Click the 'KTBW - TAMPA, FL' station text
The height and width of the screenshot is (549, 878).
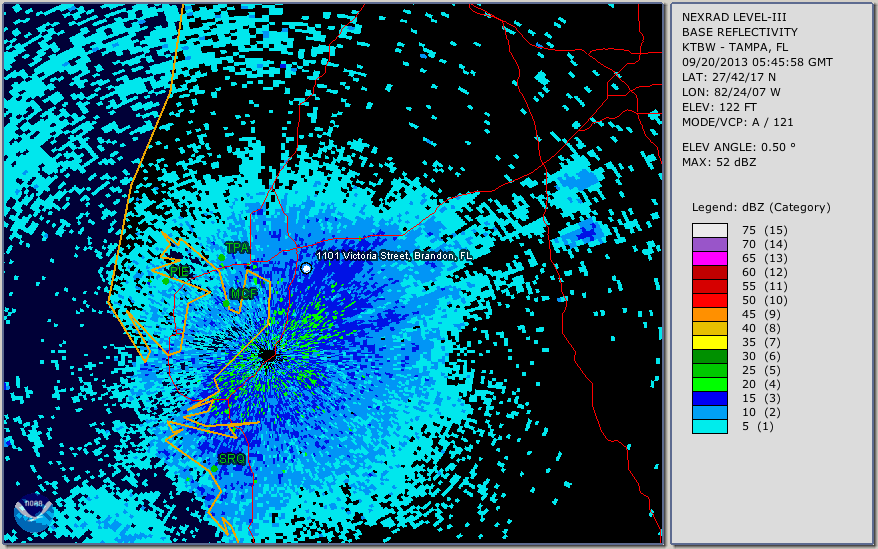click(x=735, y=47)
